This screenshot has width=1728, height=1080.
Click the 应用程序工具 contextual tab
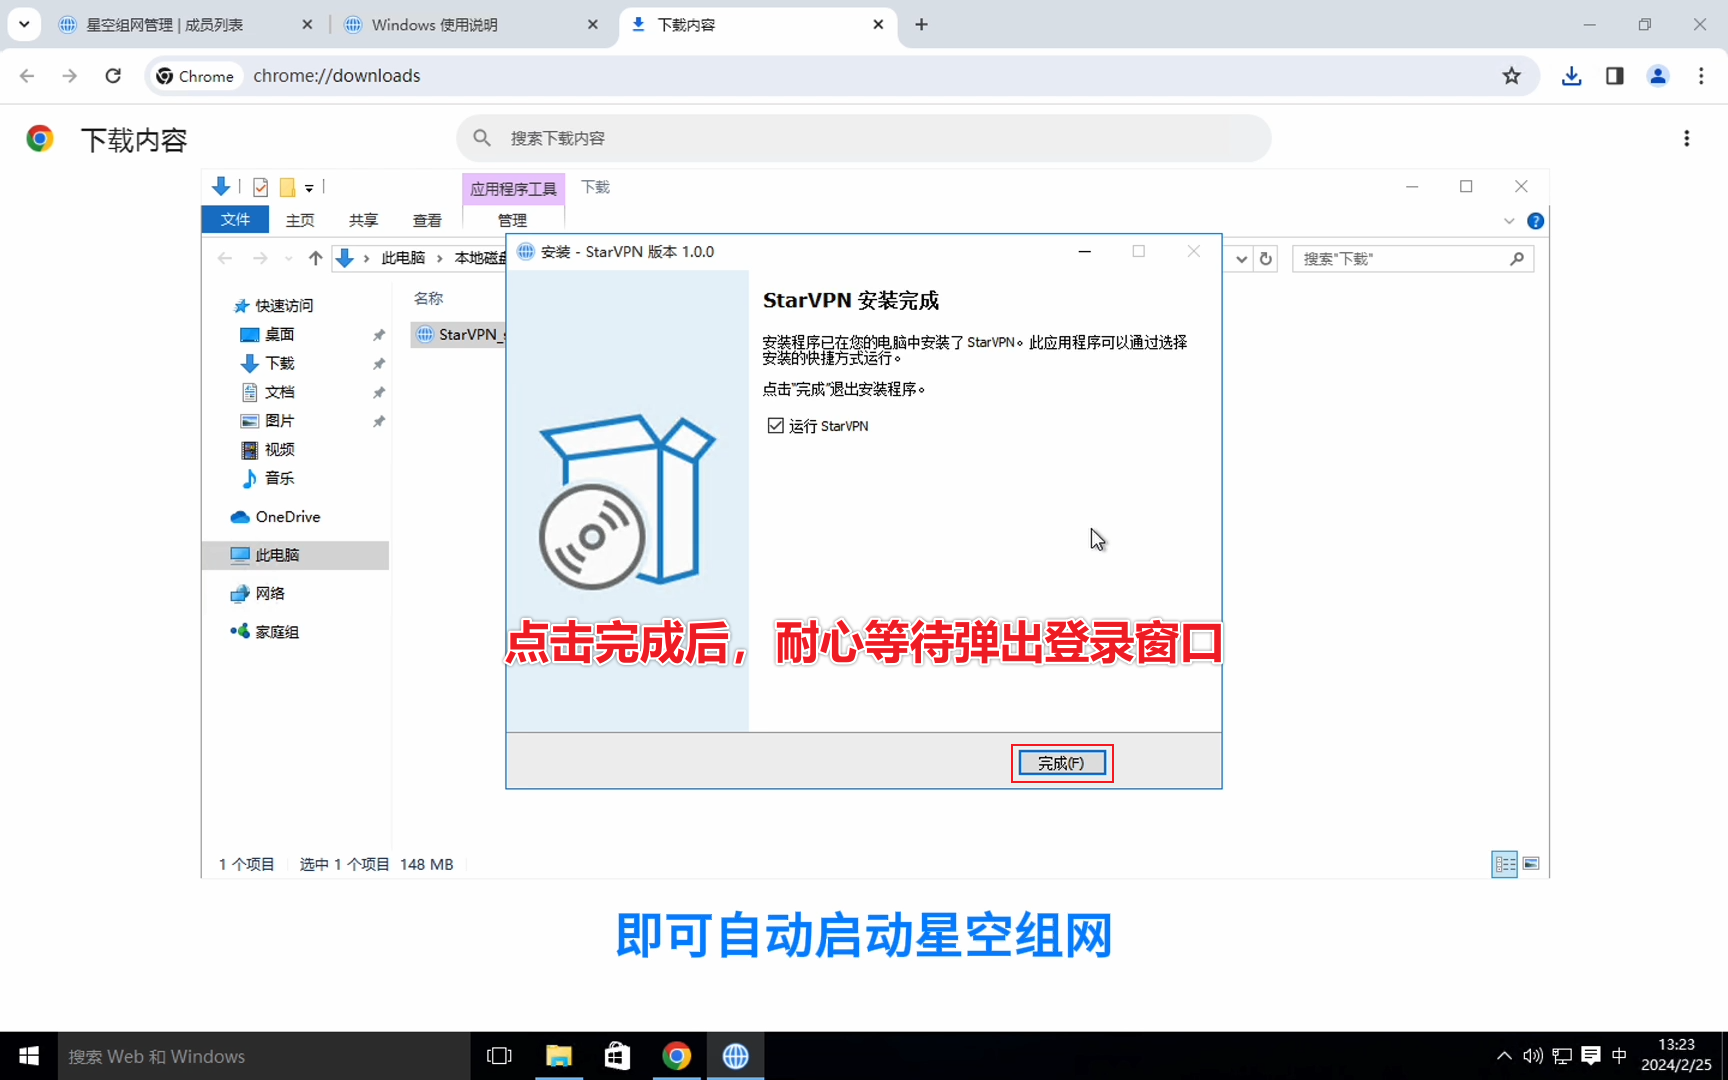513,188
